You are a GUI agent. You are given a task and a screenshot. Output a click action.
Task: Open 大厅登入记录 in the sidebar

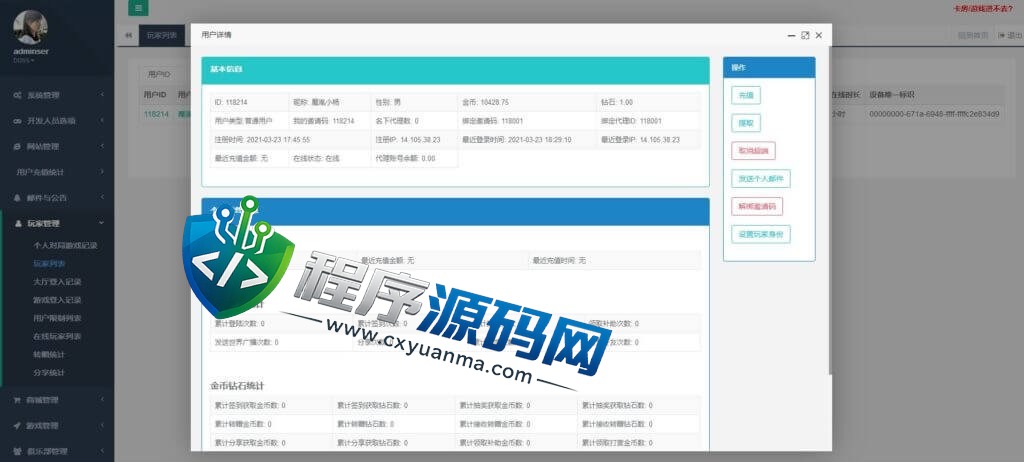point(57,282)
